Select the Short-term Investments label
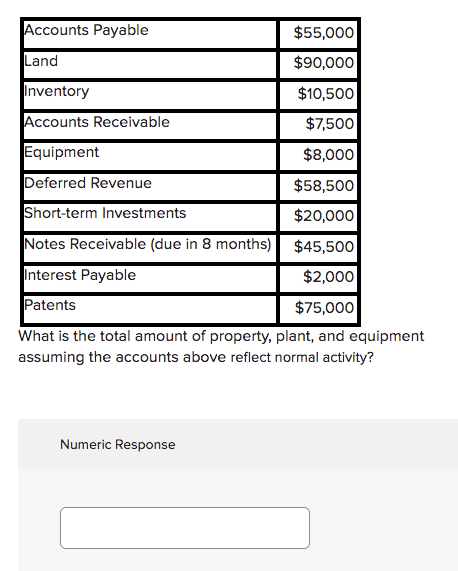Screen dimensions: 458x571 [x=105, y=213]
